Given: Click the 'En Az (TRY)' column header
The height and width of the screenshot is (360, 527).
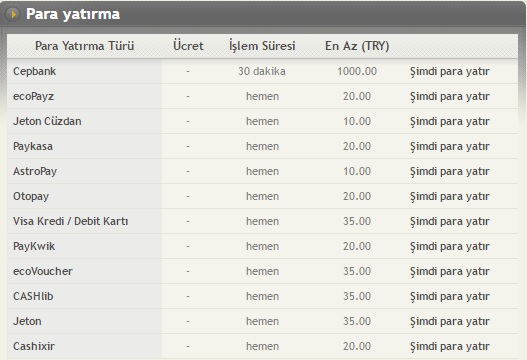Looking at the screenshot, I should pyautogui.click(x=357, y=46).
